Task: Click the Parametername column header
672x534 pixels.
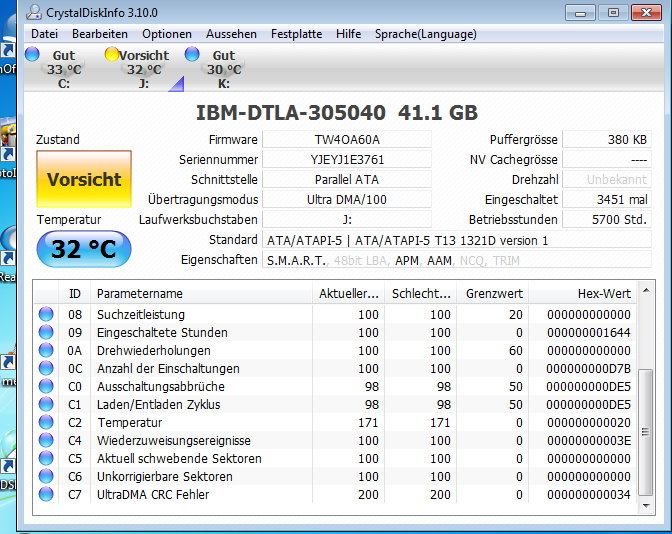Action: point(201,294)
